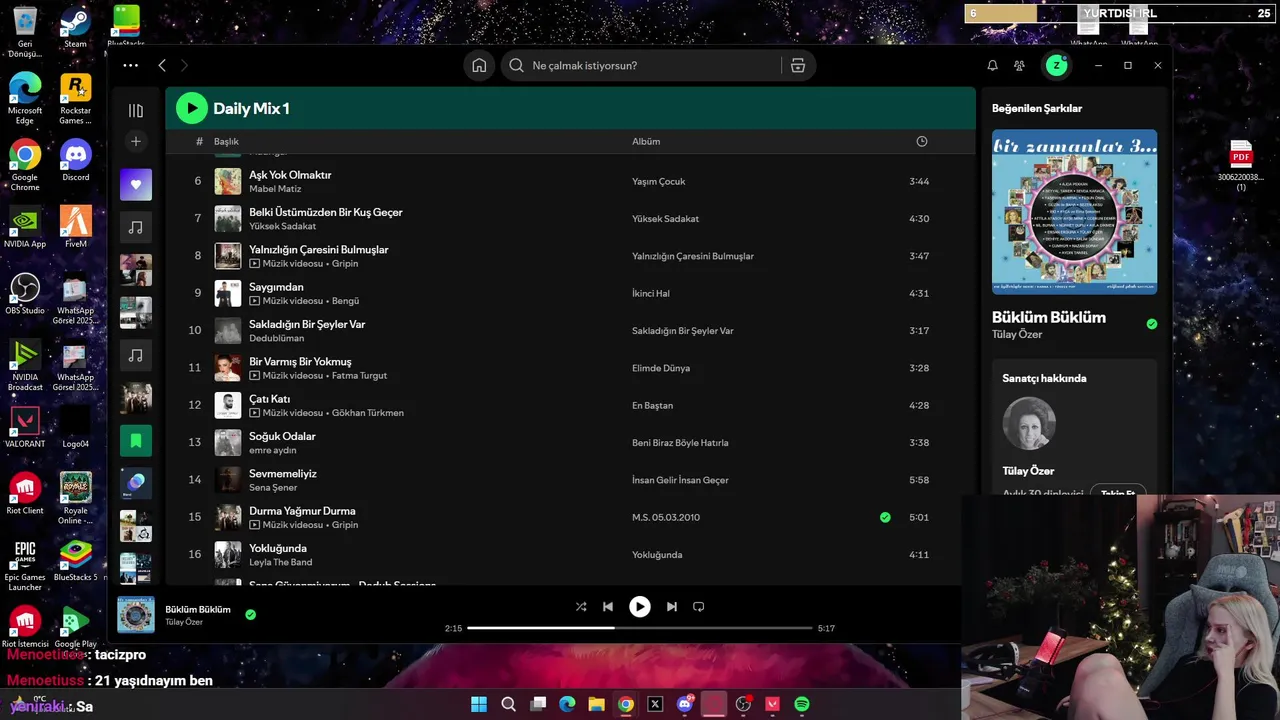Open the artist link Bengü
This screenshot has width=1280, height=720.
pos(345,301)
